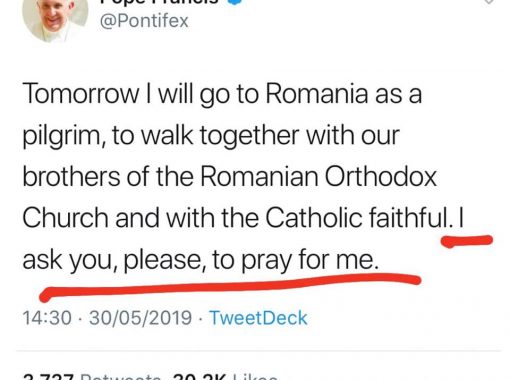Screen dimensions: 510x380
Task: Open the @Pontifex handle link
Action: click(144, 21)
